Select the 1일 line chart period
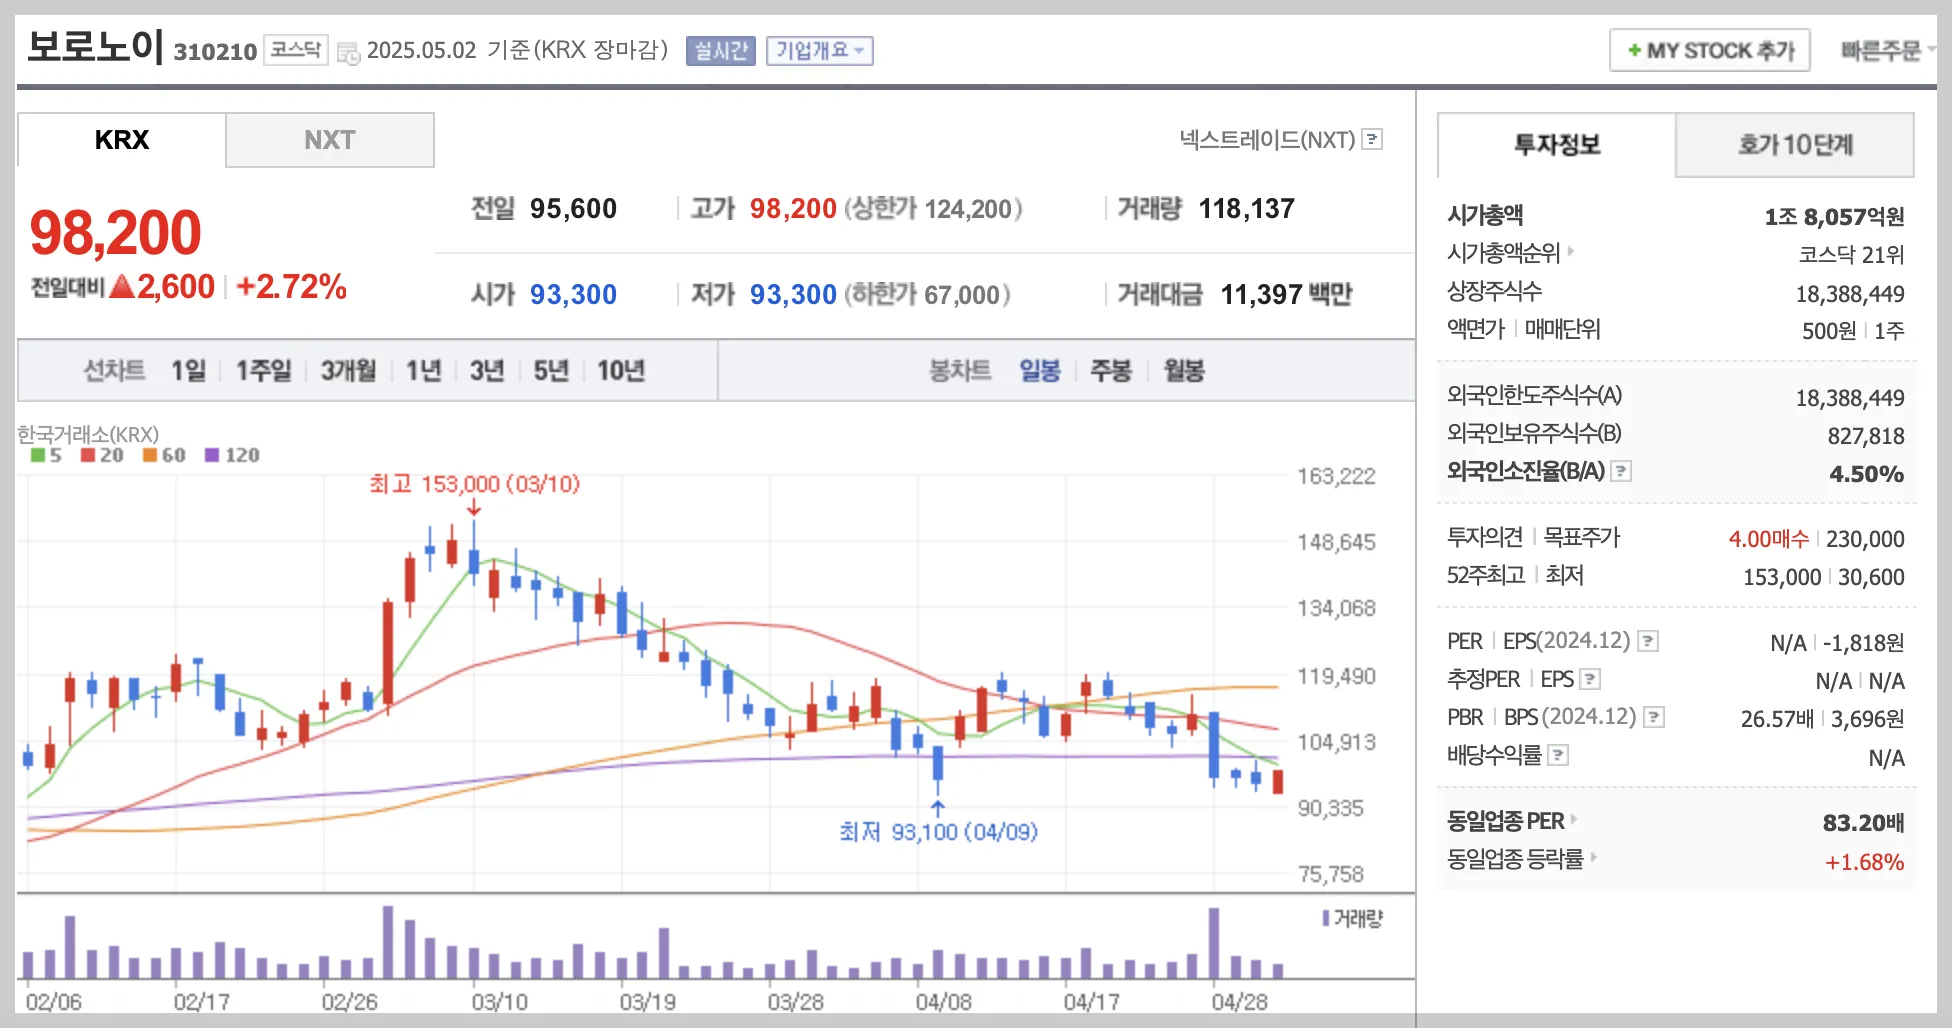This screenshot has height=1028, width=1952. click(x=188, y=371)
